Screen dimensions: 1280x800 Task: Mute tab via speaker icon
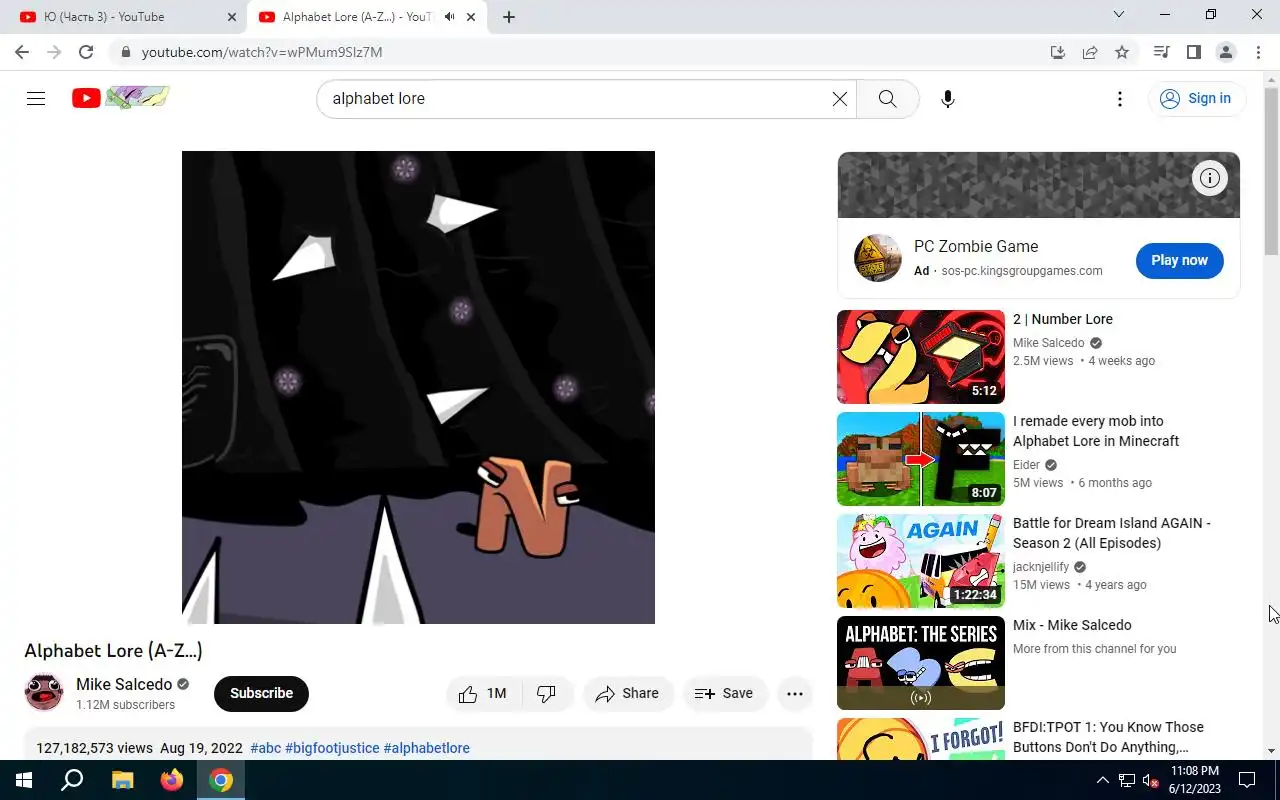click(450, 17)
